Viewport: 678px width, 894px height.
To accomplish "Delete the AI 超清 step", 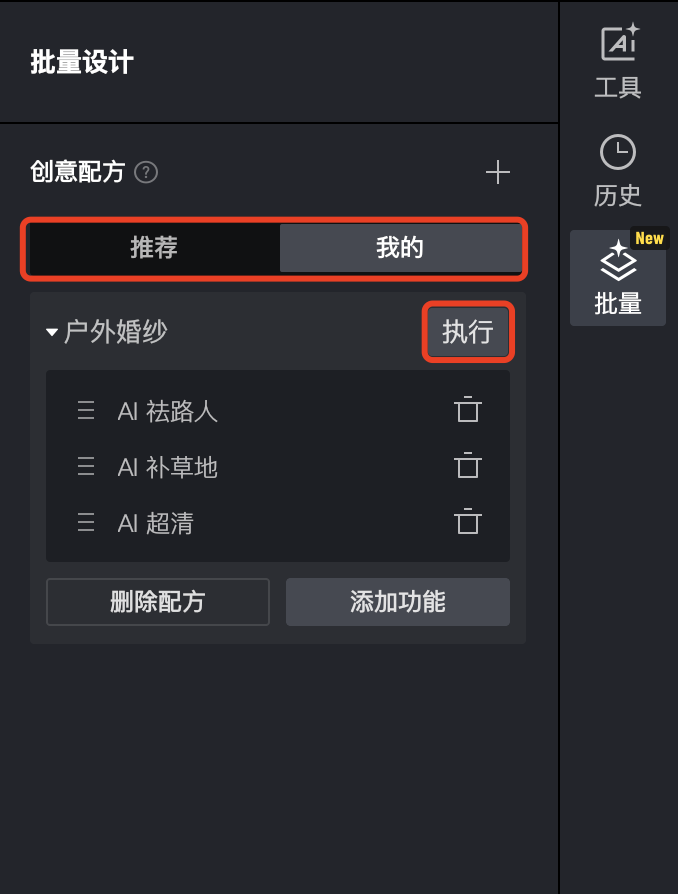I will tap(467, 523).
